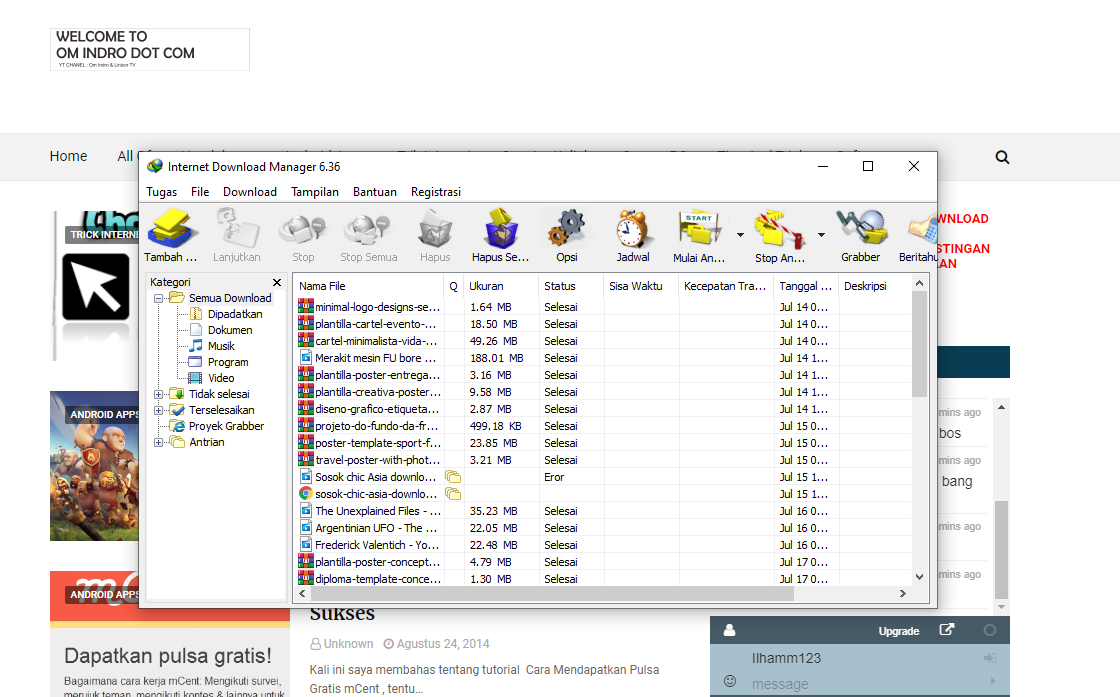Viewport: 1120px width, 697px height.
Task: Click the Stop toolbar icon
Action: pos(303,236)
